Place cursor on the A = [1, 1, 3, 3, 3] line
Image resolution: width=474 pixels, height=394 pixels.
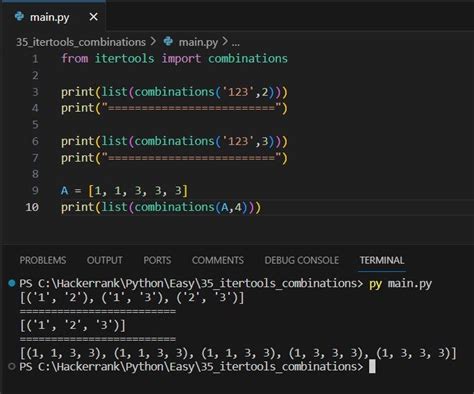(x=125, y=191)
